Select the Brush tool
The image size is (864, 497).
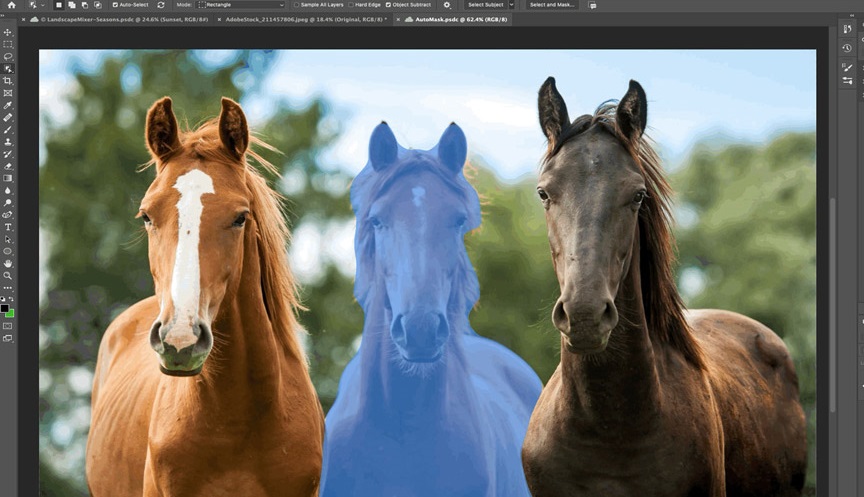(x=8, y=130)
